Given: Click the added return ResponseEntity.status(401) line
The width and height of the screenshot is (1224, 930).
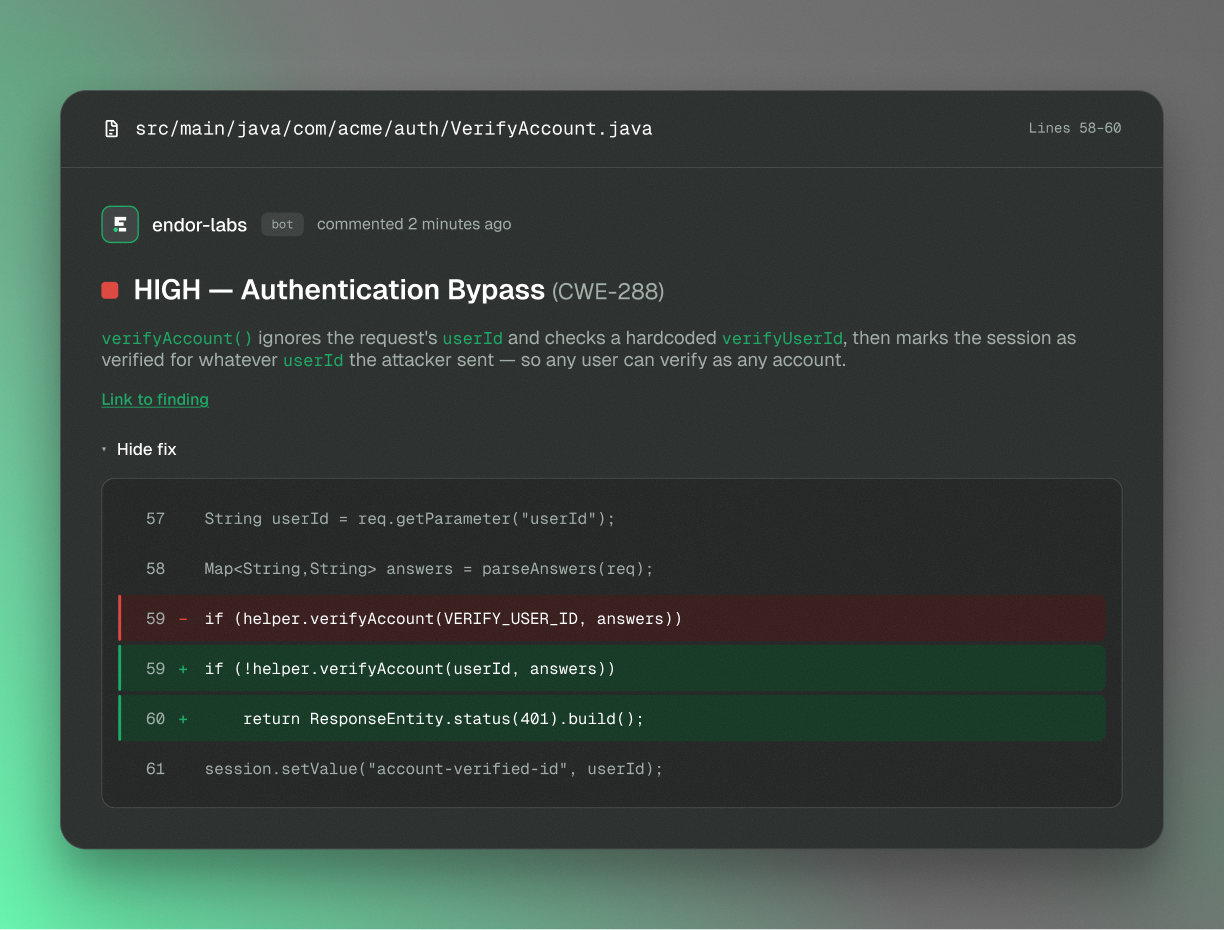Looking at the screenshot, I should 612,719.
